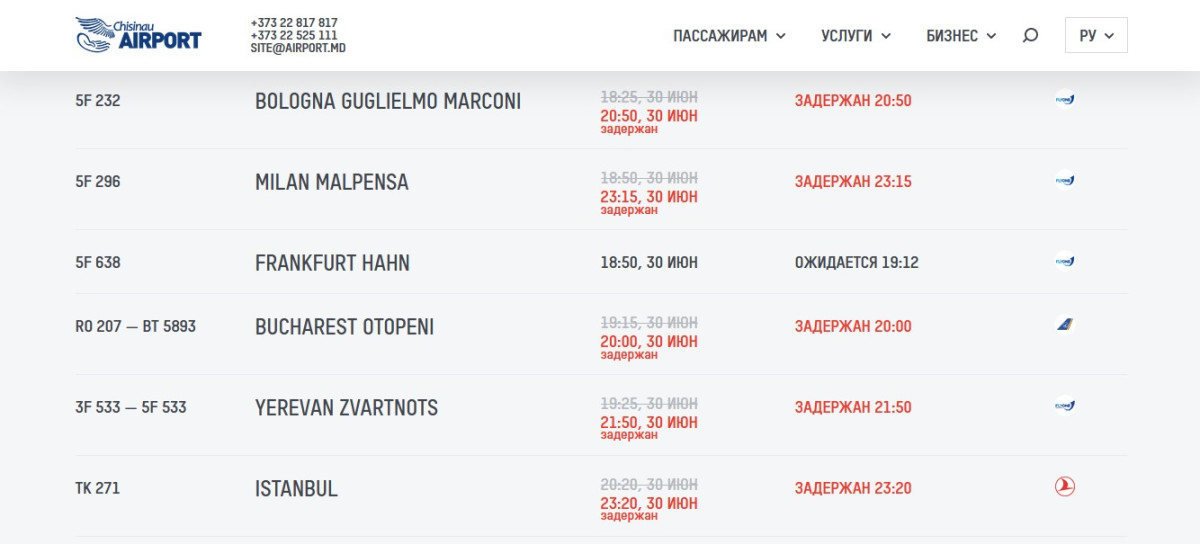Open the БИЗНЕС menu
This screenshot has height=544, width=1200.
[961, 36]
